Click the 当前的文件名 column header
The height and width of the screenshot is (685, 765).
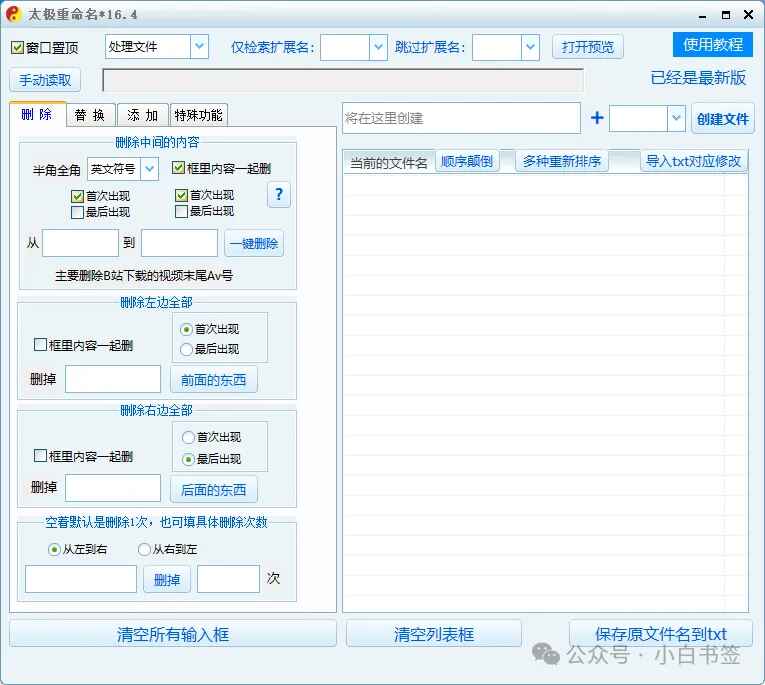pyautogui.click(x=388, y=162)
